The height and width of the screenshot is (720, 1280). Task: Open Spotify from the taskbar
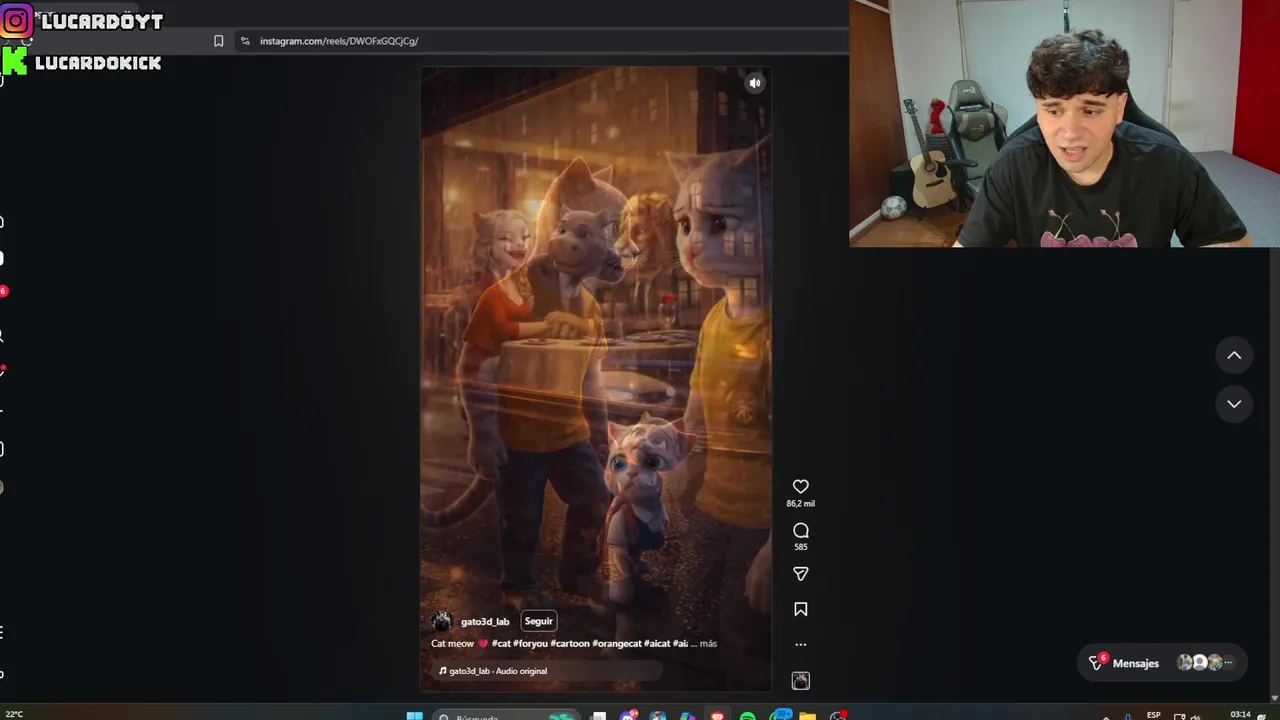(x=747, y=716)
